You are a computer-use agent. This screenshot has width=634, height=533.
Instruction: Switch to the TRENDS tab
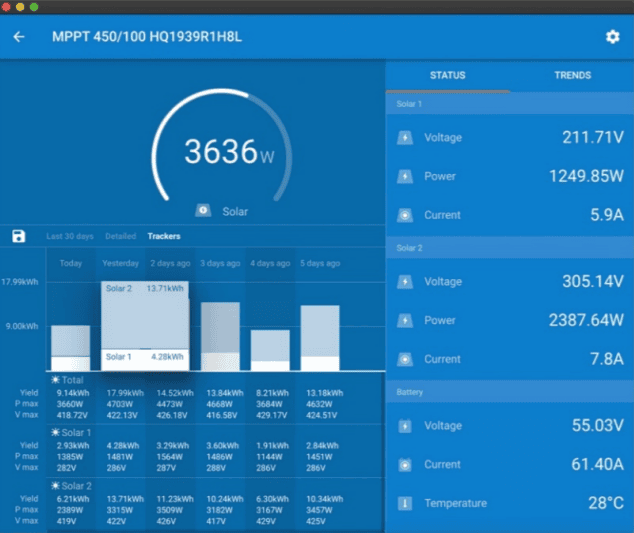tap(572, 75)
